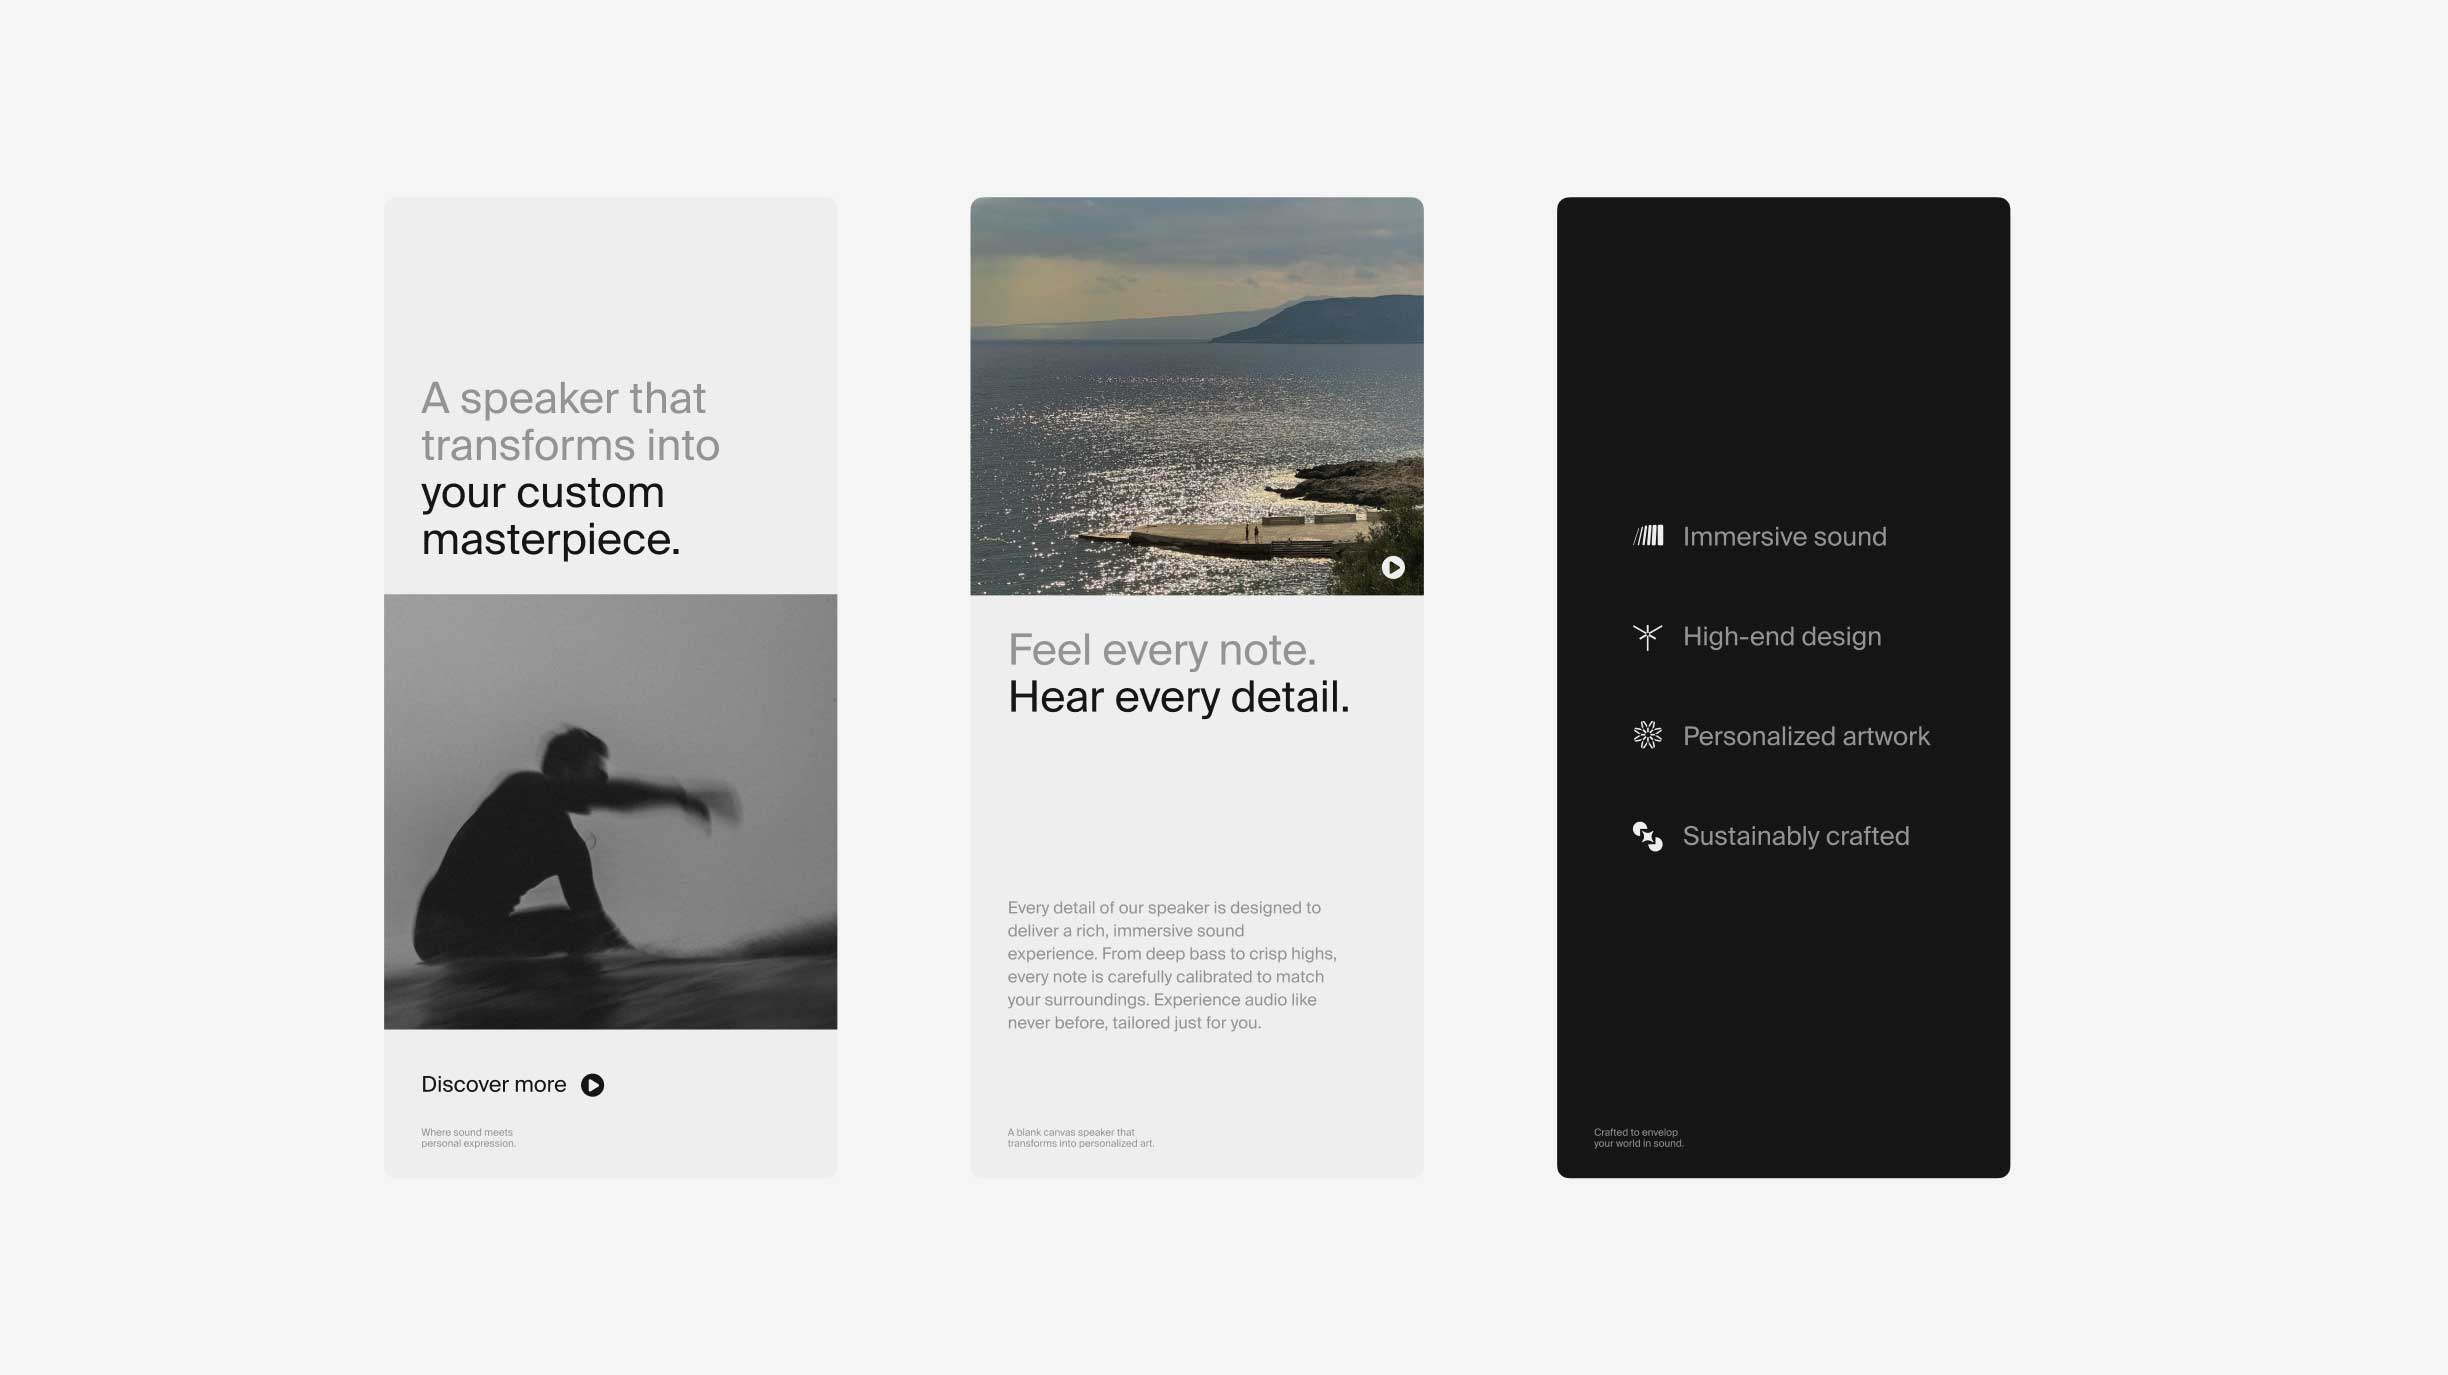This screenshot has width=2448, height=1375.
Task: Select the Sustainably crafted label
Action: click(x=1795, y=836)
